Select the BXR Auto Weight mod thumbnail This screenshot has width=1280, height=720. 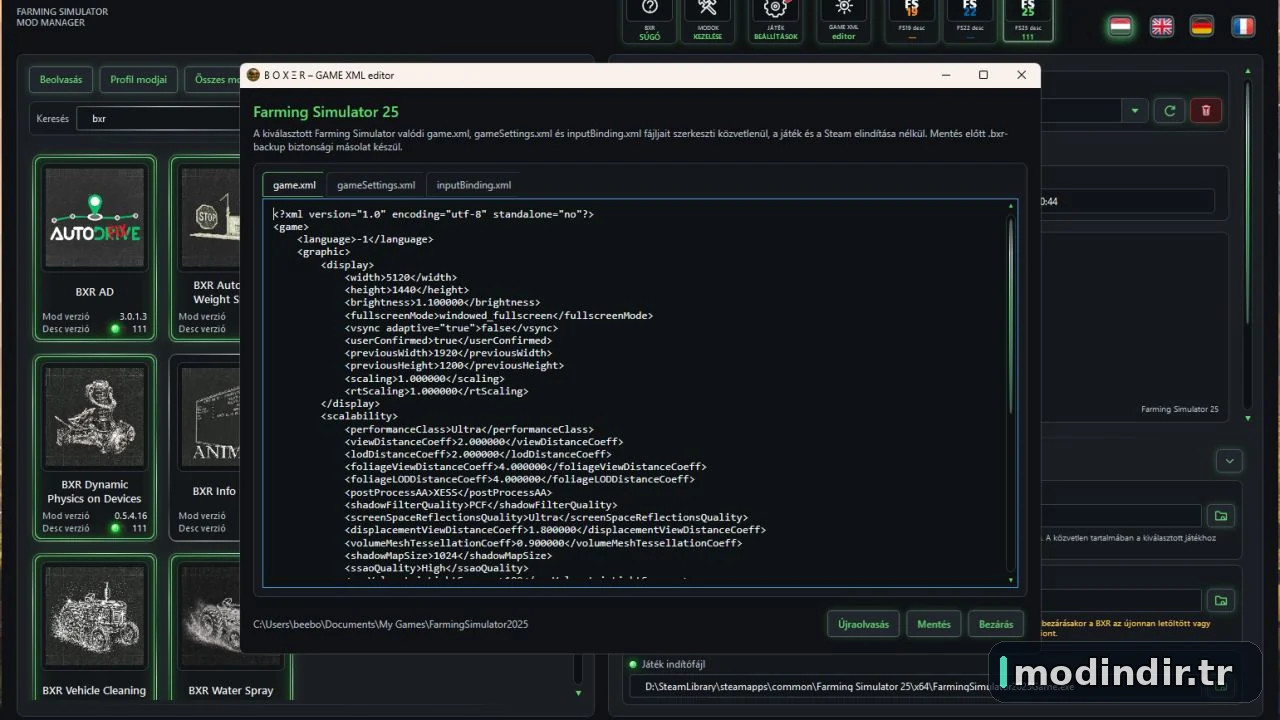211,217
